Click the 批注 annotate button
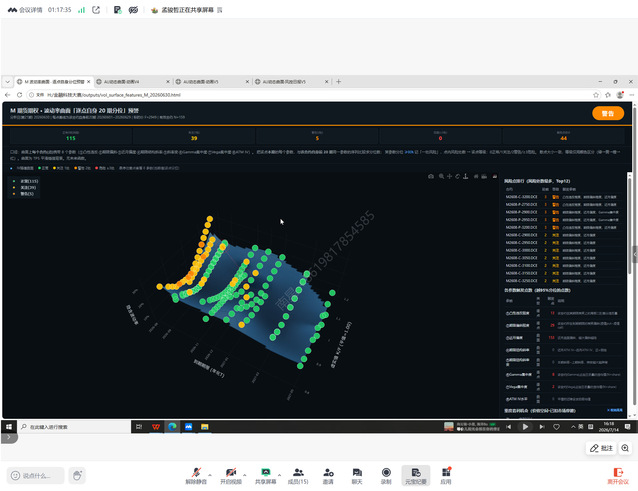Screen dimensions: 638x491 click(x=601, y=448)
